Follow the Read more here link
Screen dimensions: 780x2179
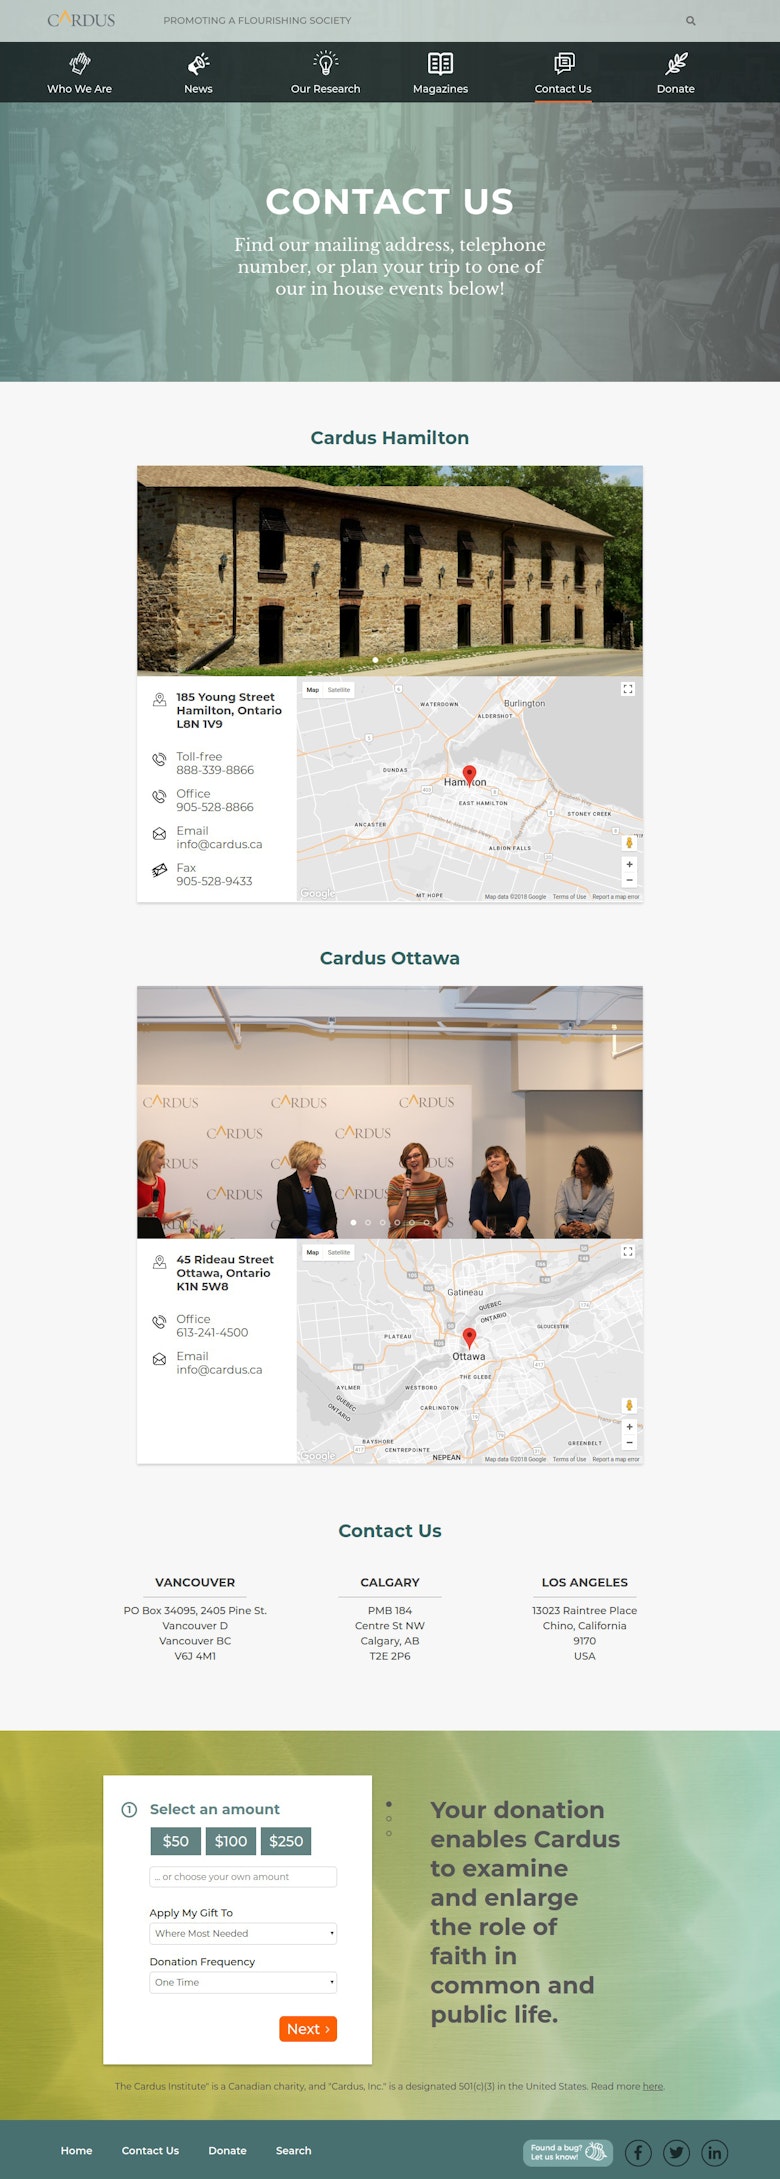click(x=653, y=2086)
